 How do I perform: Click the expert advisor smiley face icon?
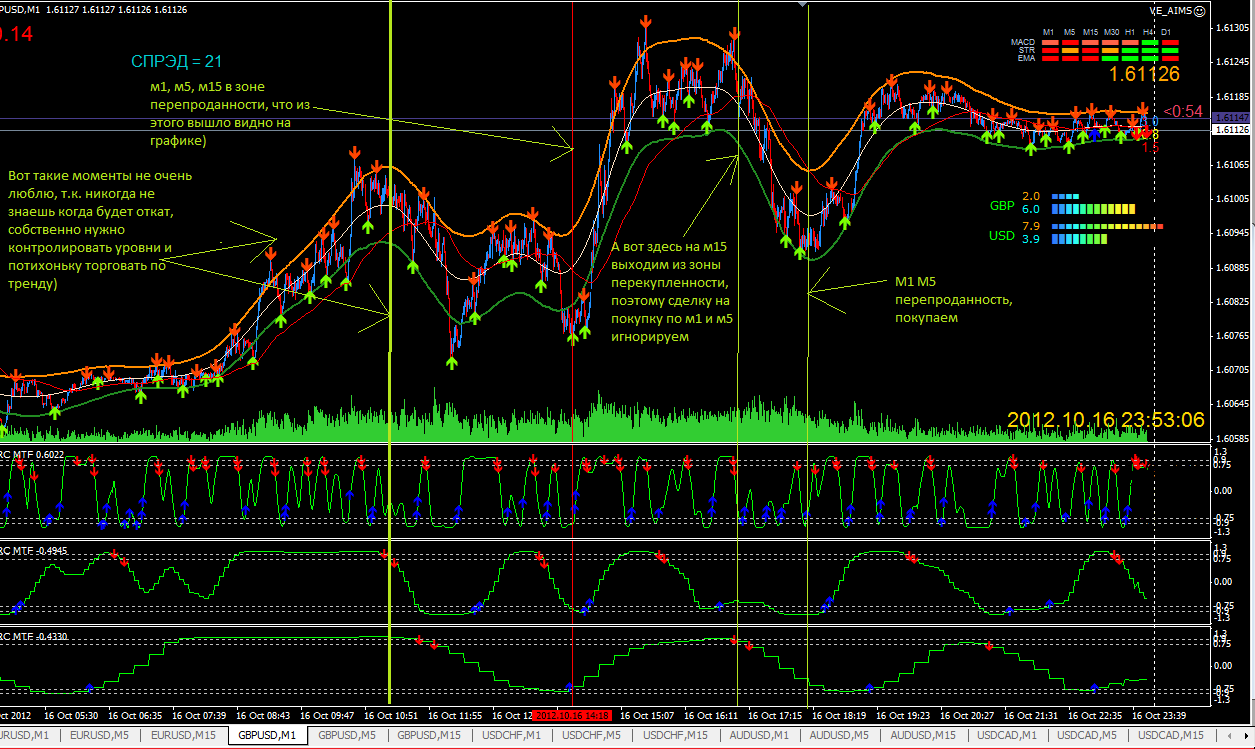click(x=1199, y=11)
